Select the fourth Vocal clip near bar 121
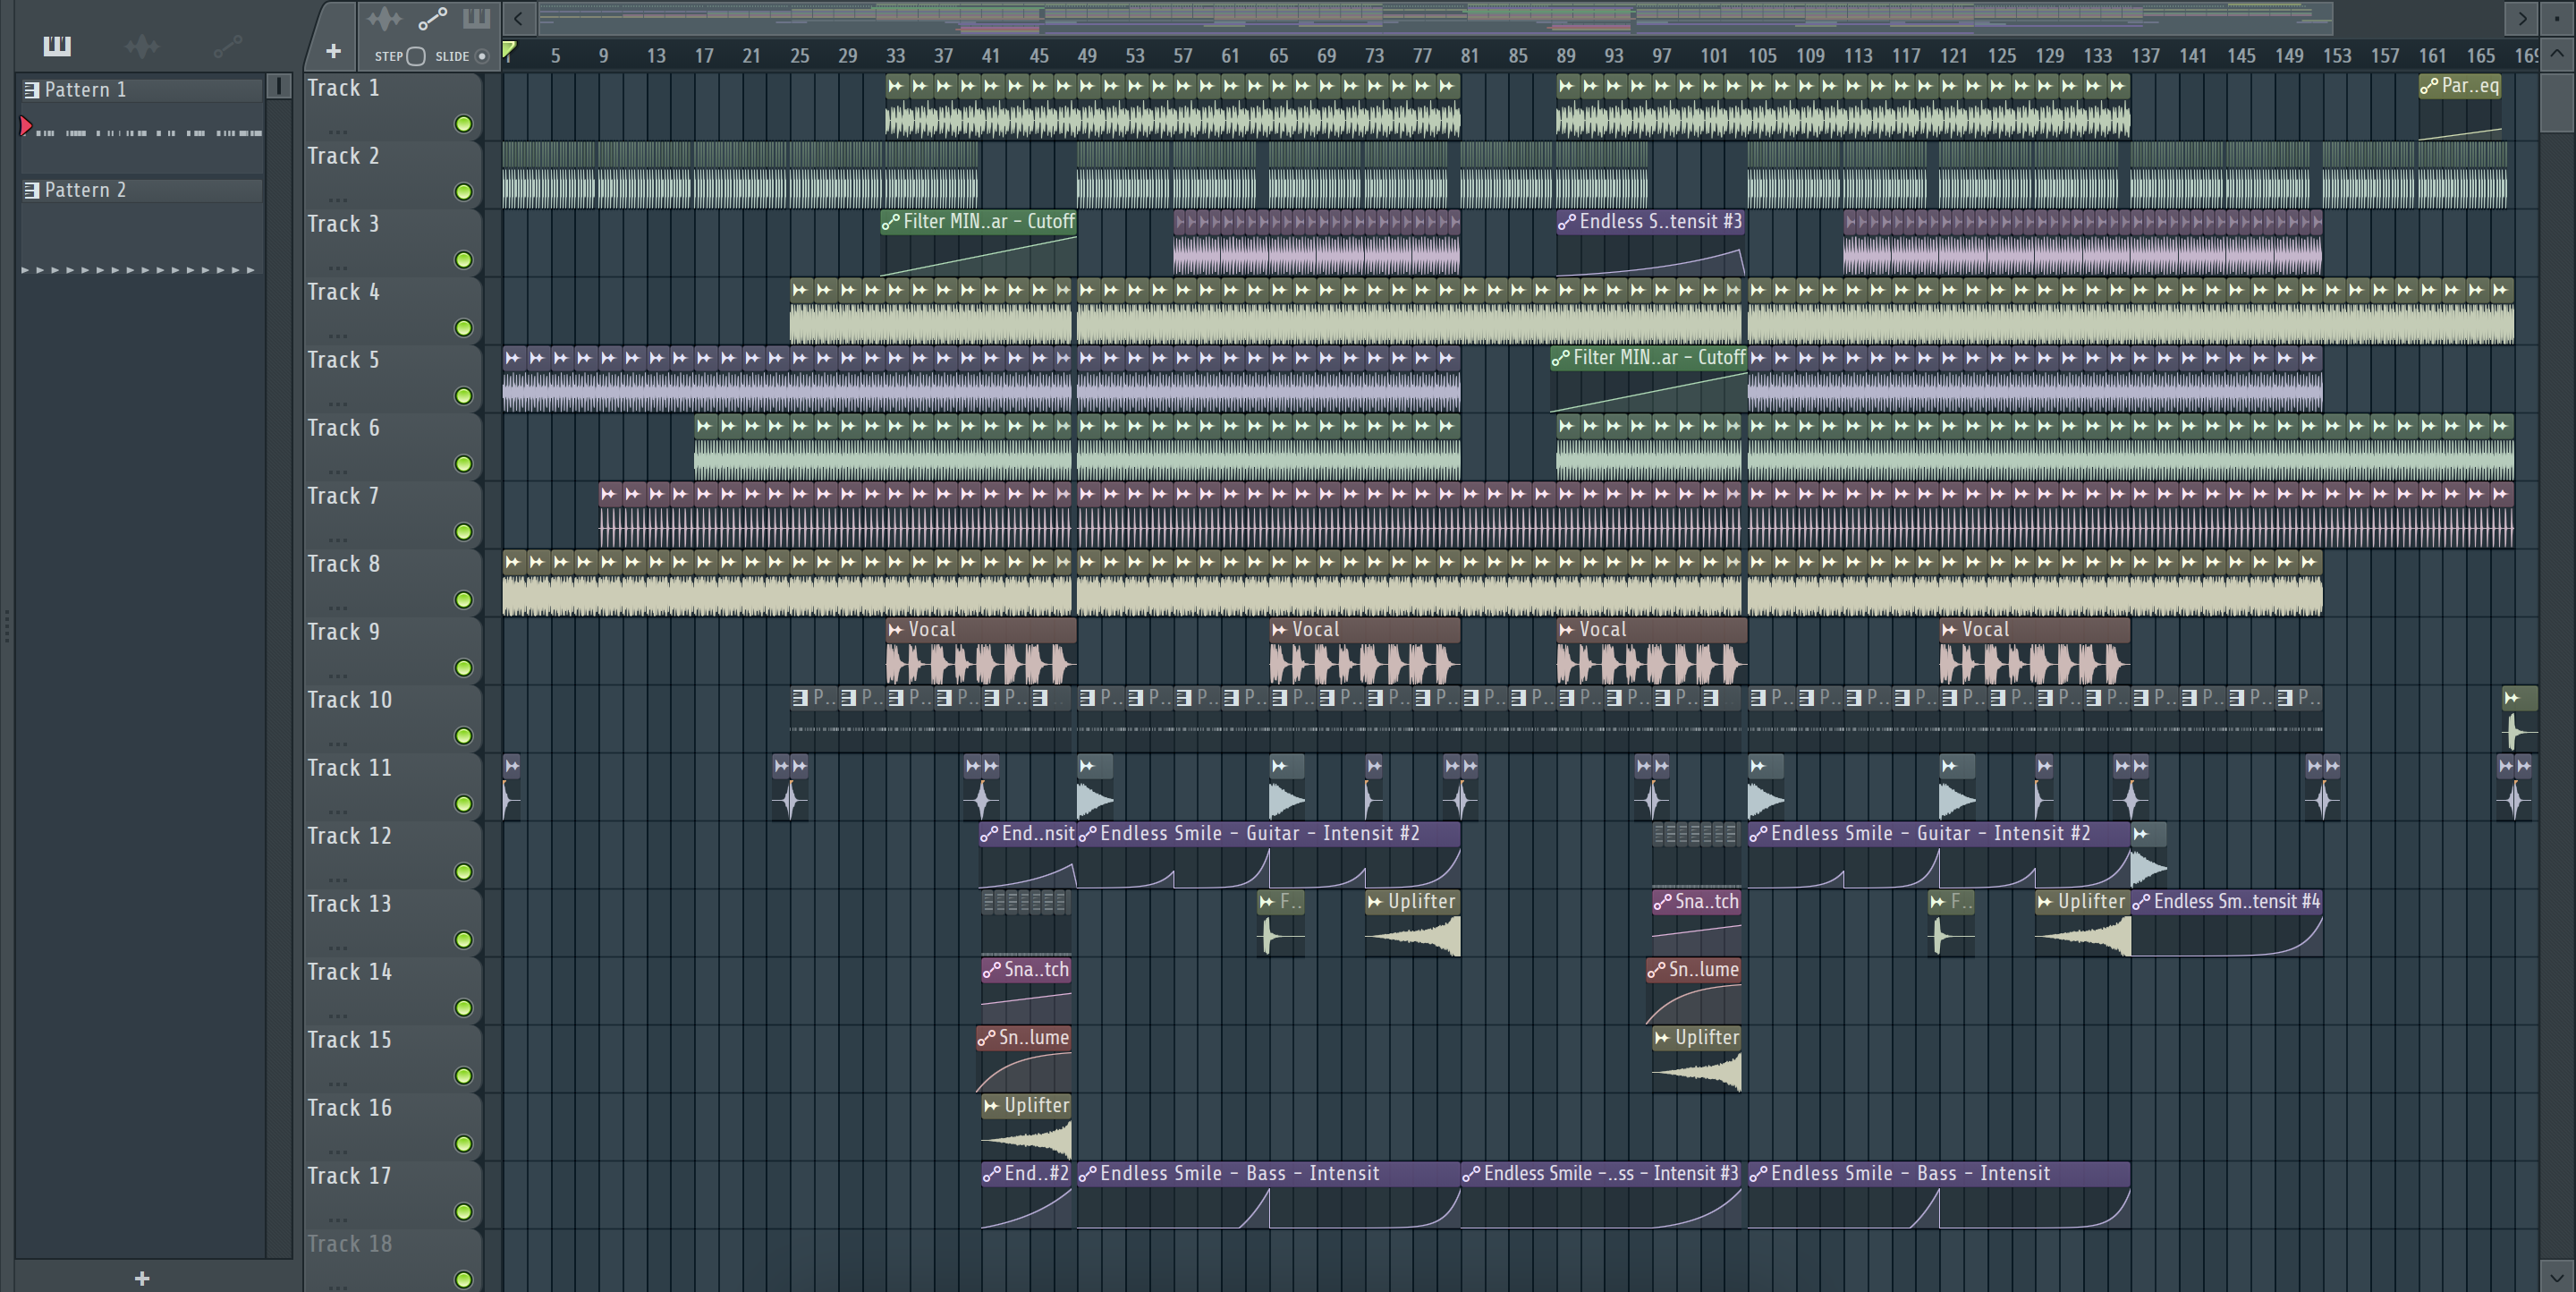The image size is (2576, 1292). pos(2034,650)
